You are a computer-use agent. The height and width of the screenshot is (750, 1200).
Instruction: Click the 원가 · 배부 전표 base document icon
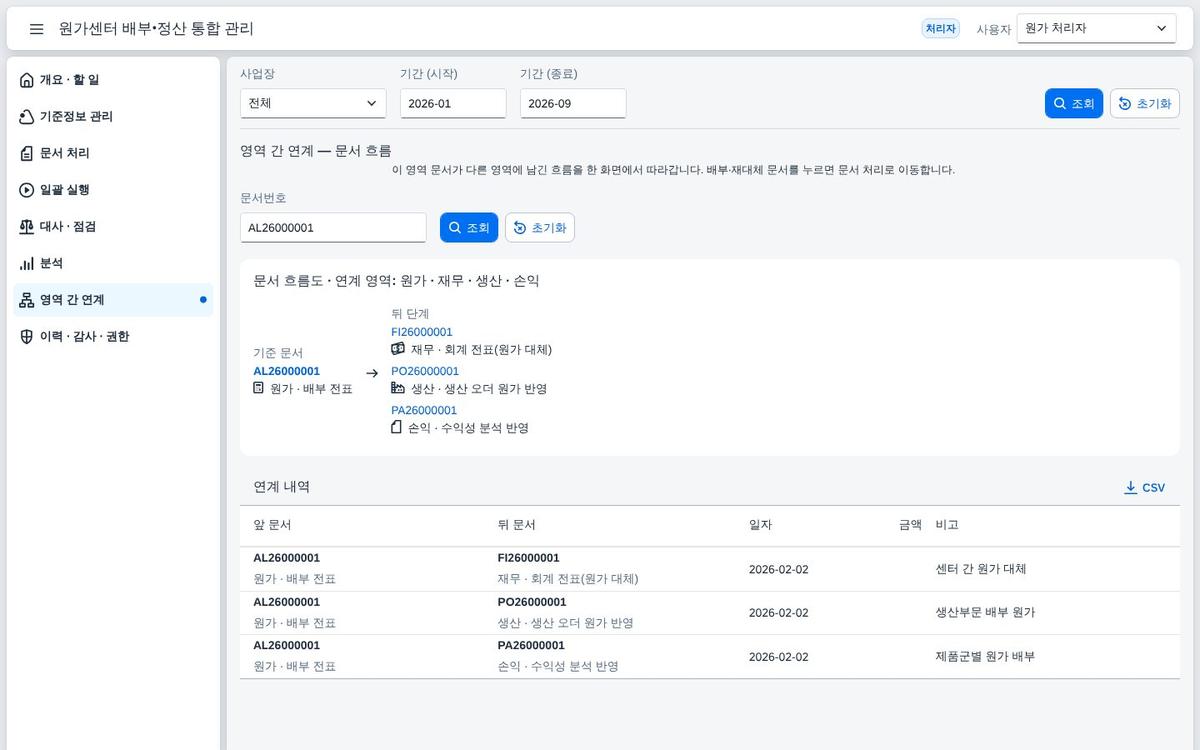click(x=259, y=388)
